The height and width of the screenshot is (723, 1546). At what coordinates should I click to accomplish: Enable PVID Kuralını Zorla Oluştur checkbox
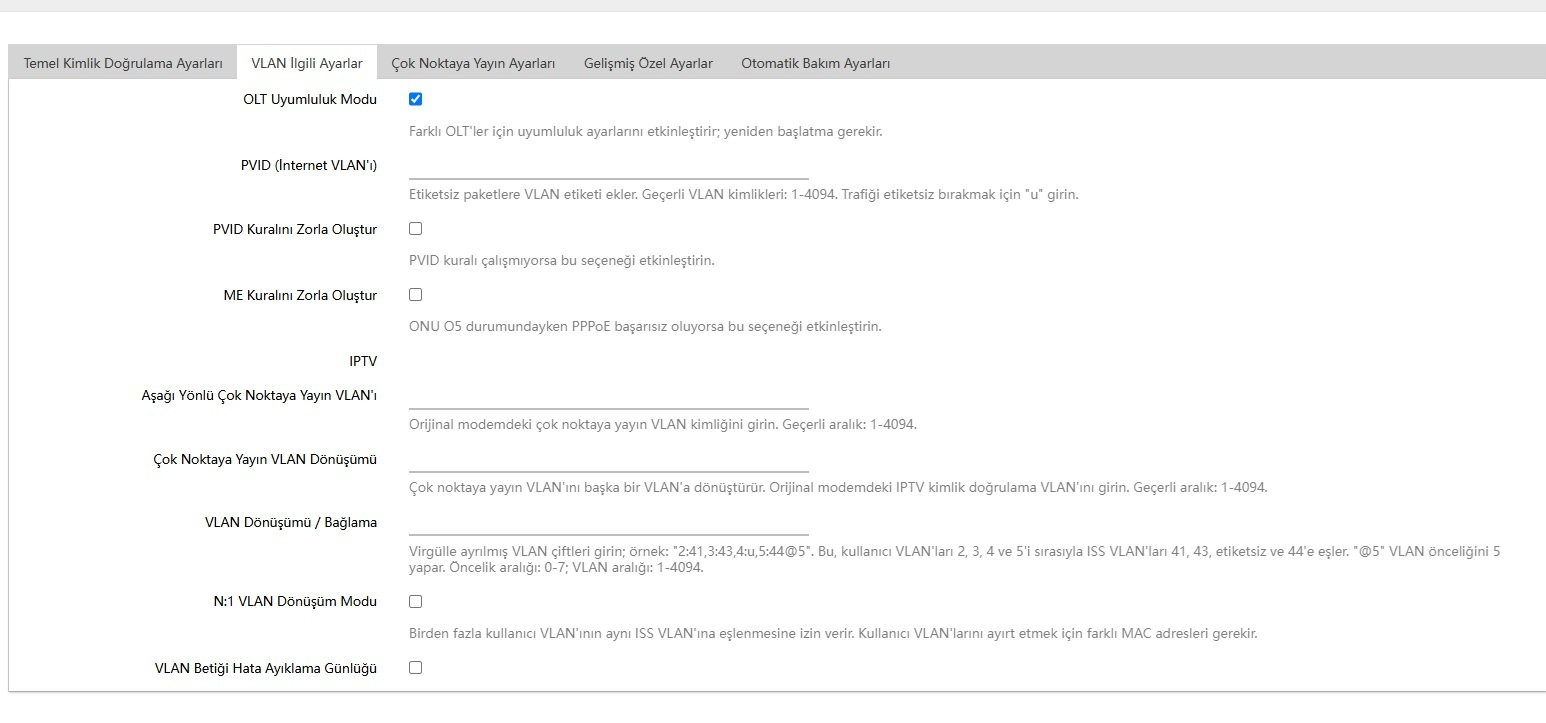pyautogui.click(x=416, y=229)
